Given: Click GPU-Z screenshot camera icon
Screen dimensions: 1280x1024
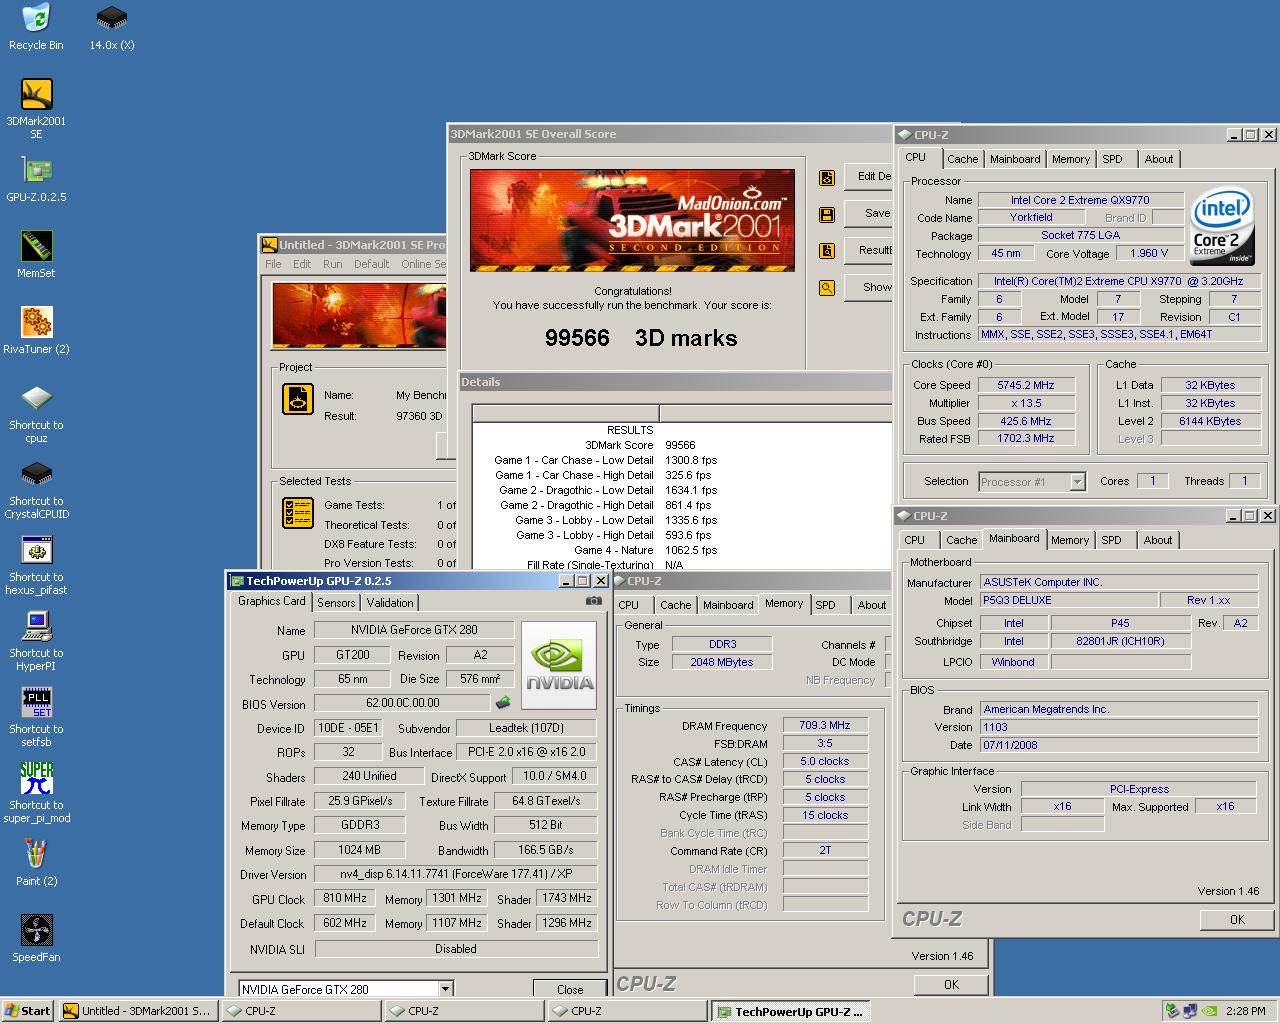Looking at the screenshot, I should click(x=594, y=601).
